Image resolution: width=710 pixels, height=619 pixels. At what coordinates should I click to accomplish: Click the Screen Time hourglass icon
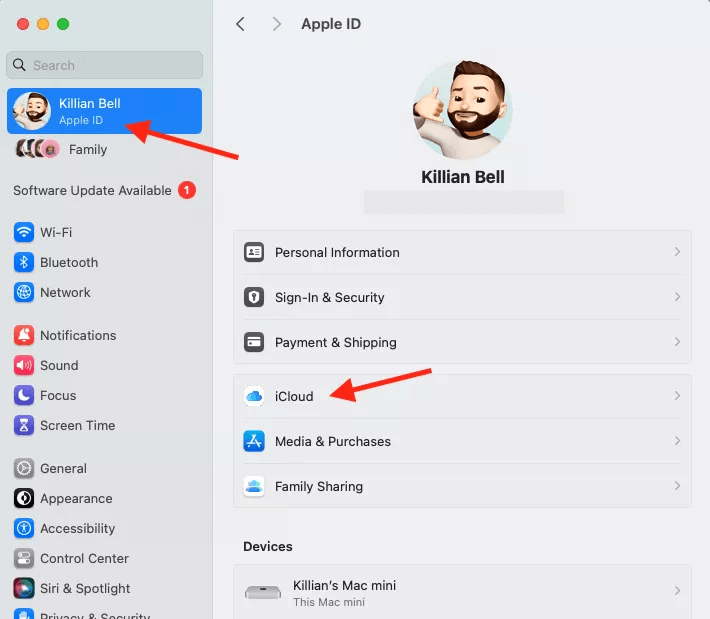click(x=24, y=426)
